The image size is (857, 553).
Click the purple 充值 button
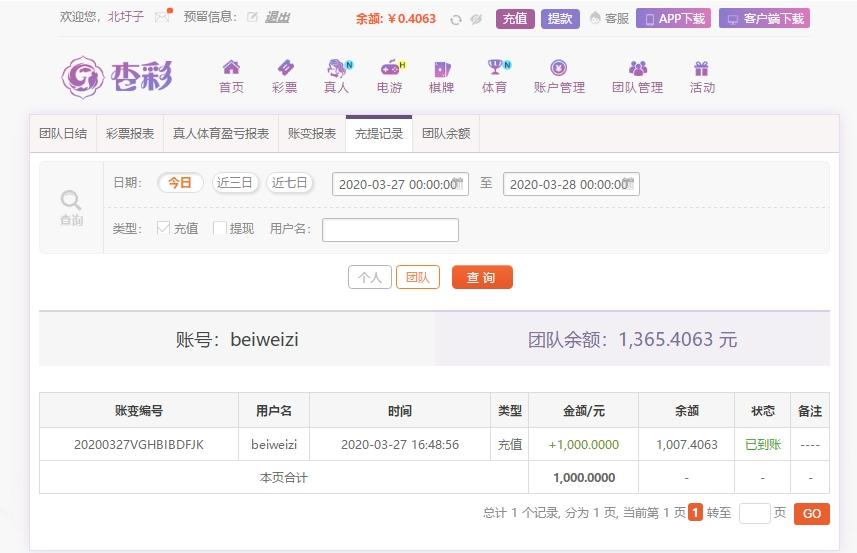click(515, 19)
